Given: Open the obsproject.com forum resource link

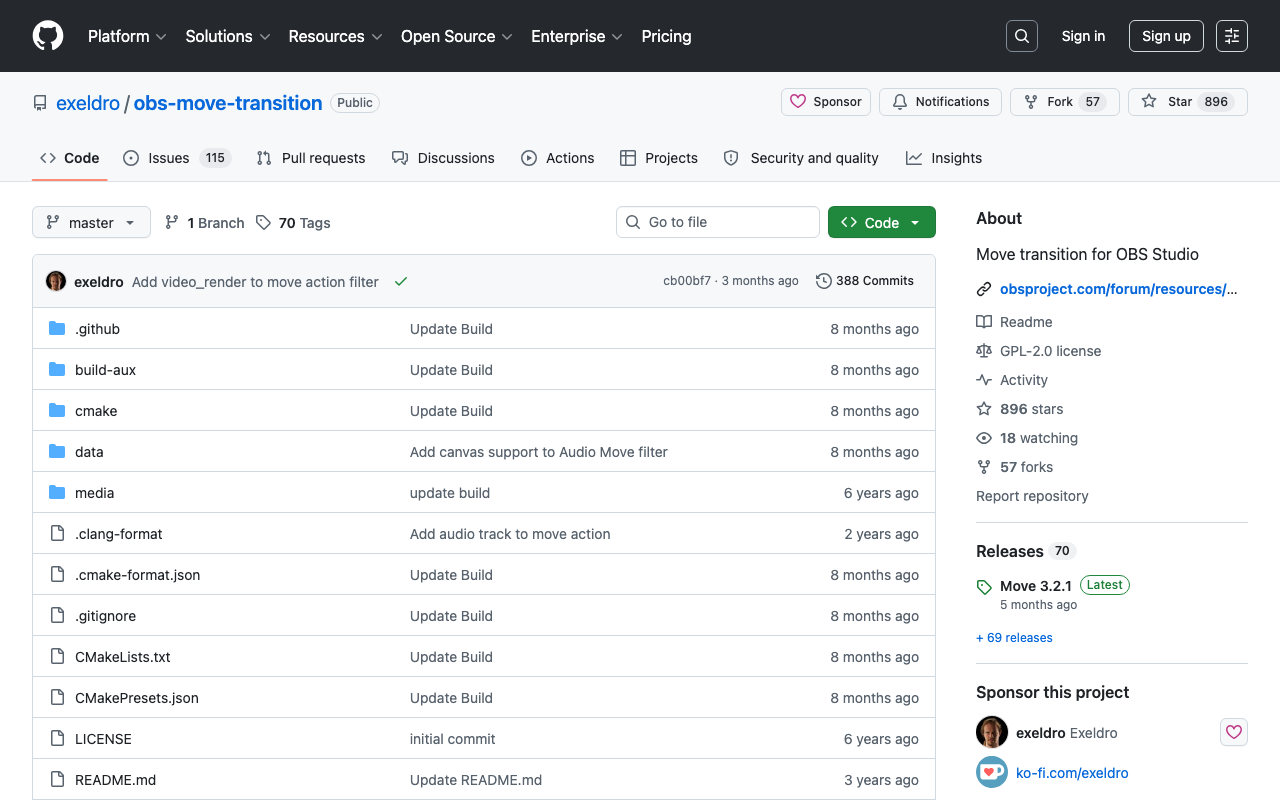Looking at the screenshot, I should [1119, 289].
